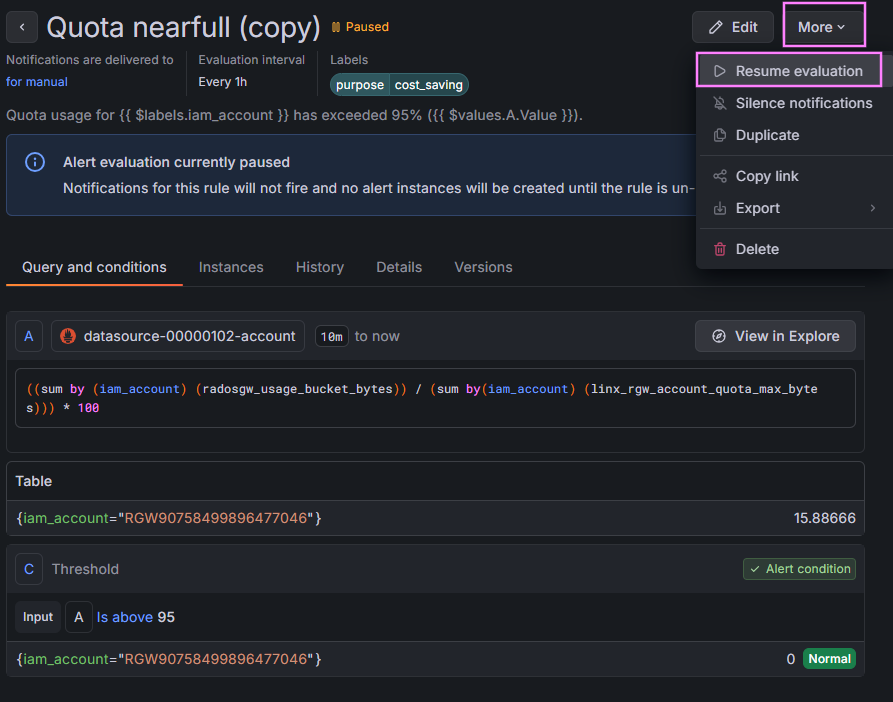The image size is (893, 702).
Task: Click the C threshold reference badge
Action: point(28,569)
